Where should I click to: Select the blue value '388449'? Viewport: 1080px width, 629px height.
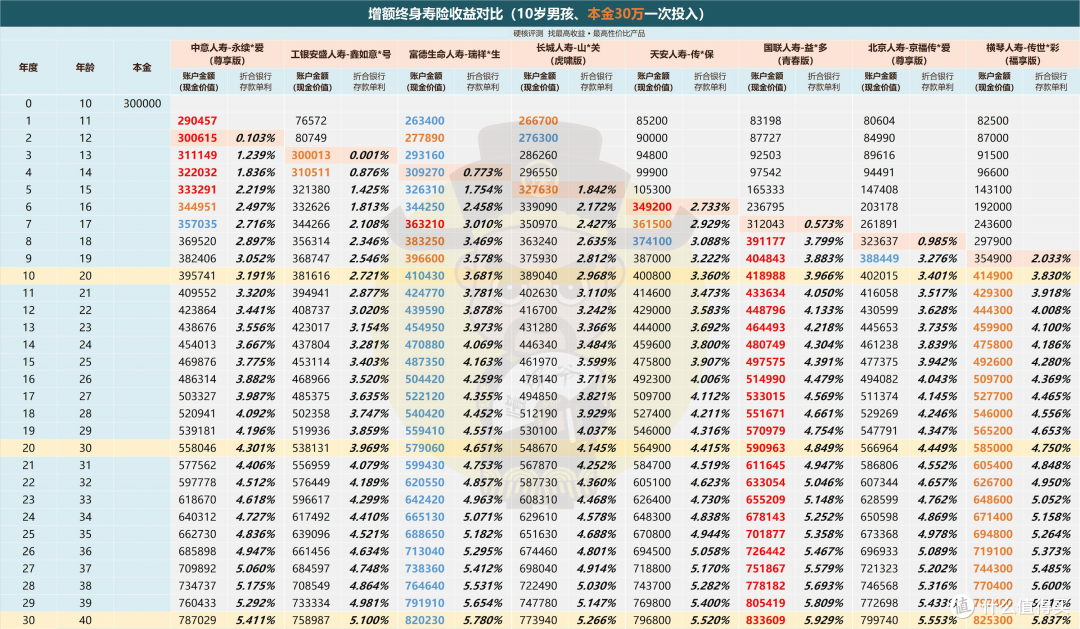(879, 258)
